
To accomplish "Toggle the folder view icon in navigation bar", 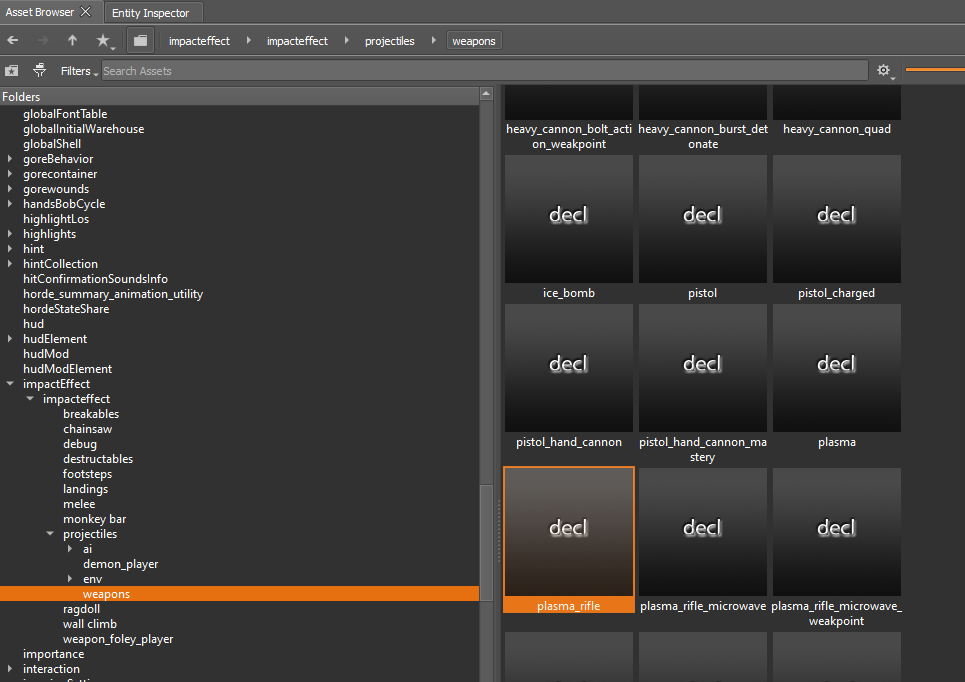I will (x=140, y=41).
